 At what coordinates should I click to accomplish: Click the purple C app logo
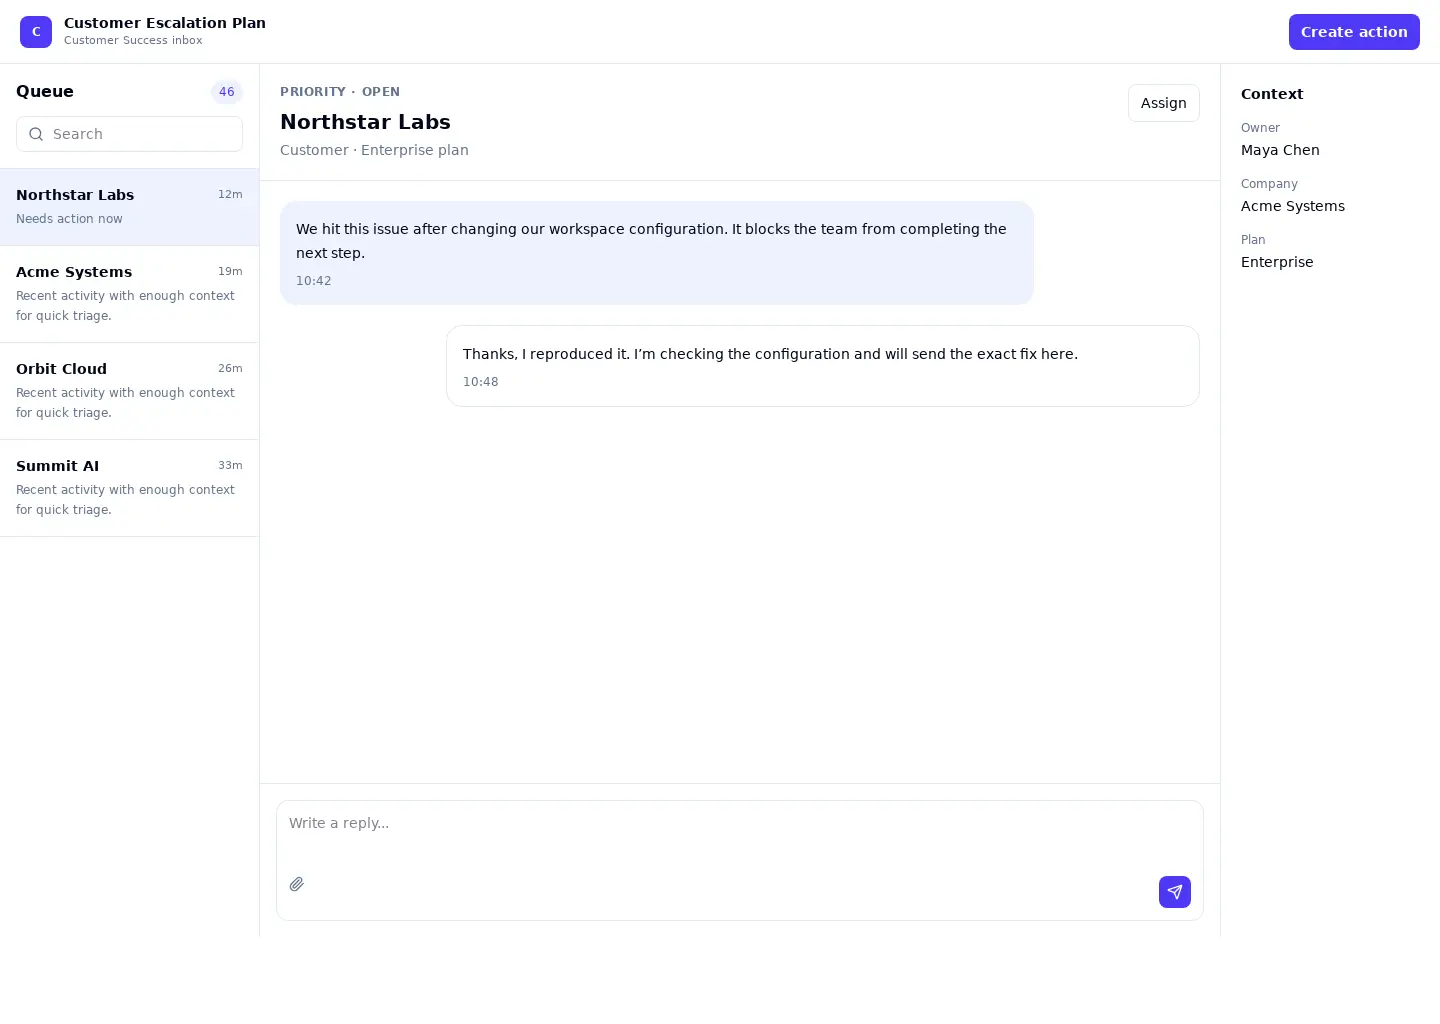coord(36,32)
